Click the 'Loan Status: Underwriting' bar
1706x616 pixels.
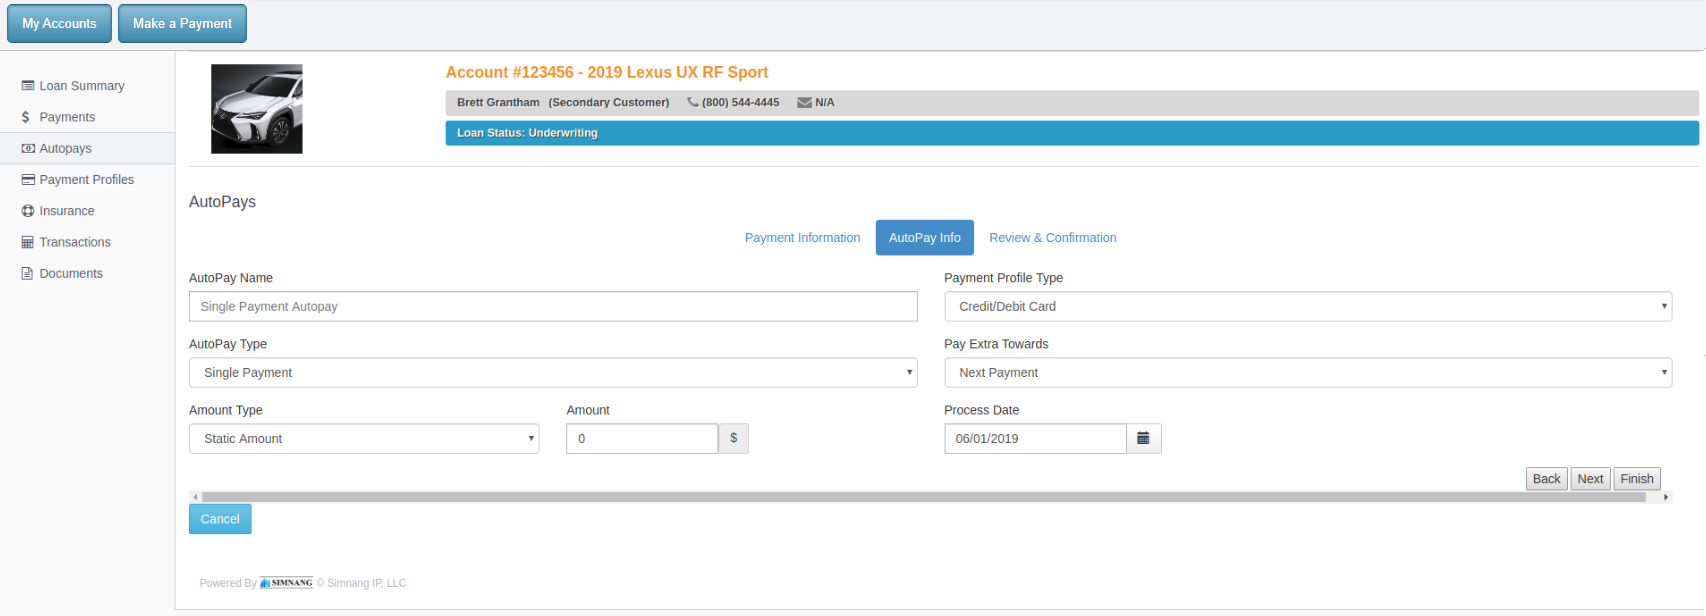[x=1072, y=133]
